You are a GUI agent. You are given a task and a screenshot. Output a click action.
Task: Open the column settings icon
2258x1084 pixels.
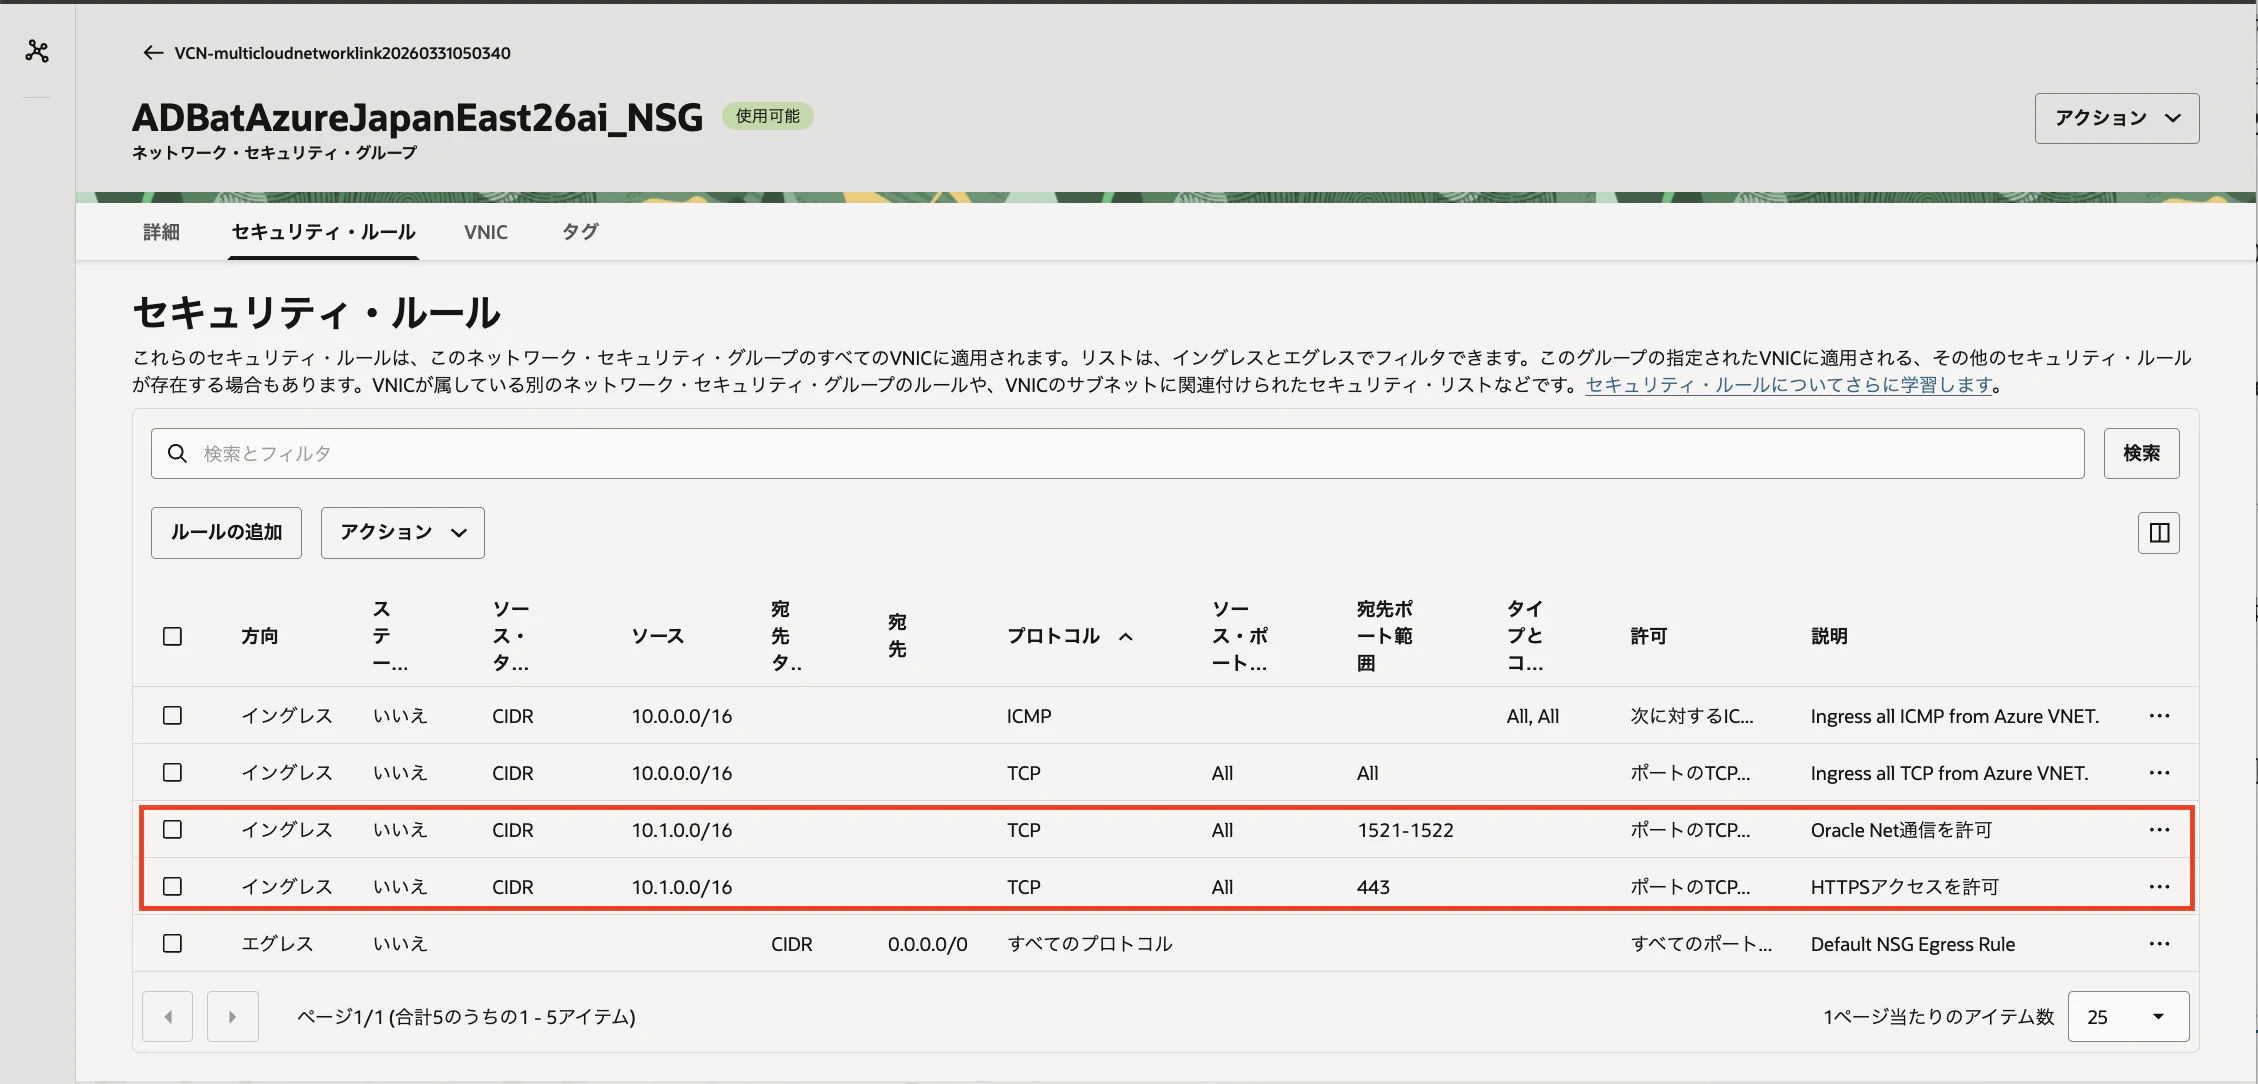[x=2159, y=533]
